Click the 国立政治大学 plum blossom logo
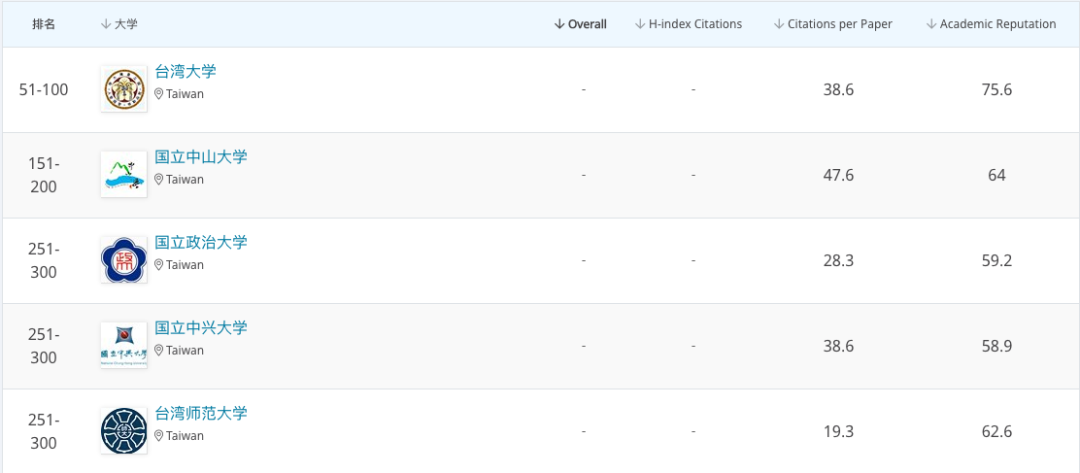The height and width of the screenshot is (473, 1080). (124, 260)
